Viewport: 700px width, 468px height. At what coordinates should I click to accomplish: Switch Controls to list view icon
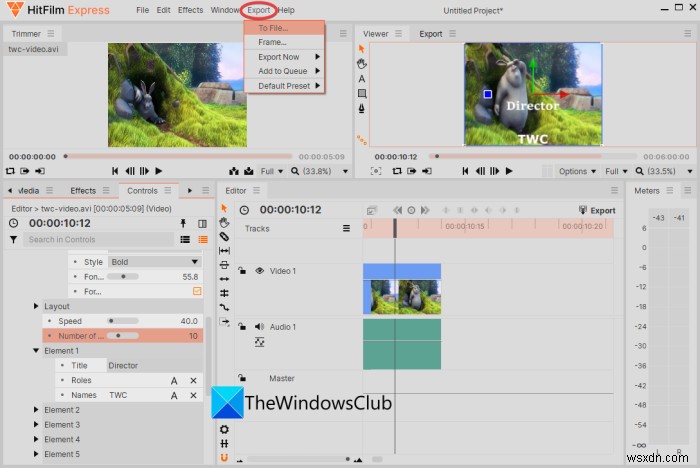pos(185,240)
